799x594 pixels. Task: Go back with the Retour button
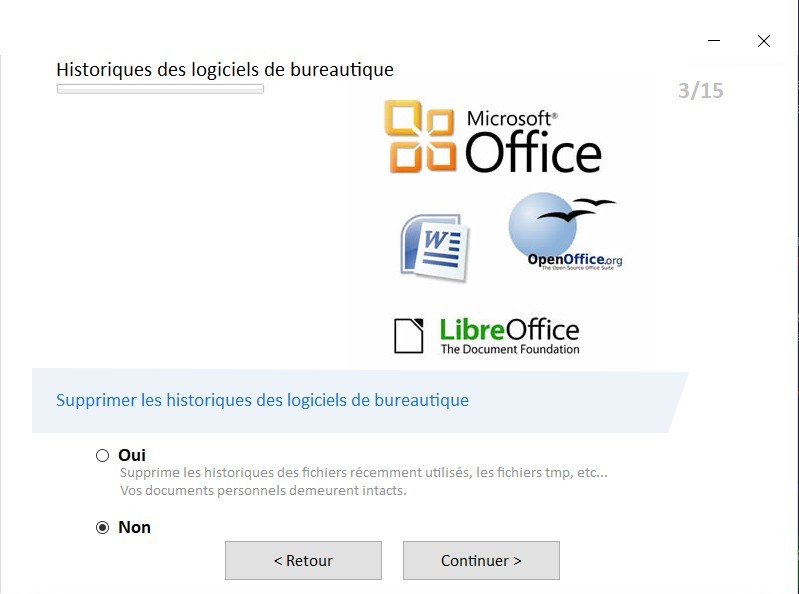point(303,560)
